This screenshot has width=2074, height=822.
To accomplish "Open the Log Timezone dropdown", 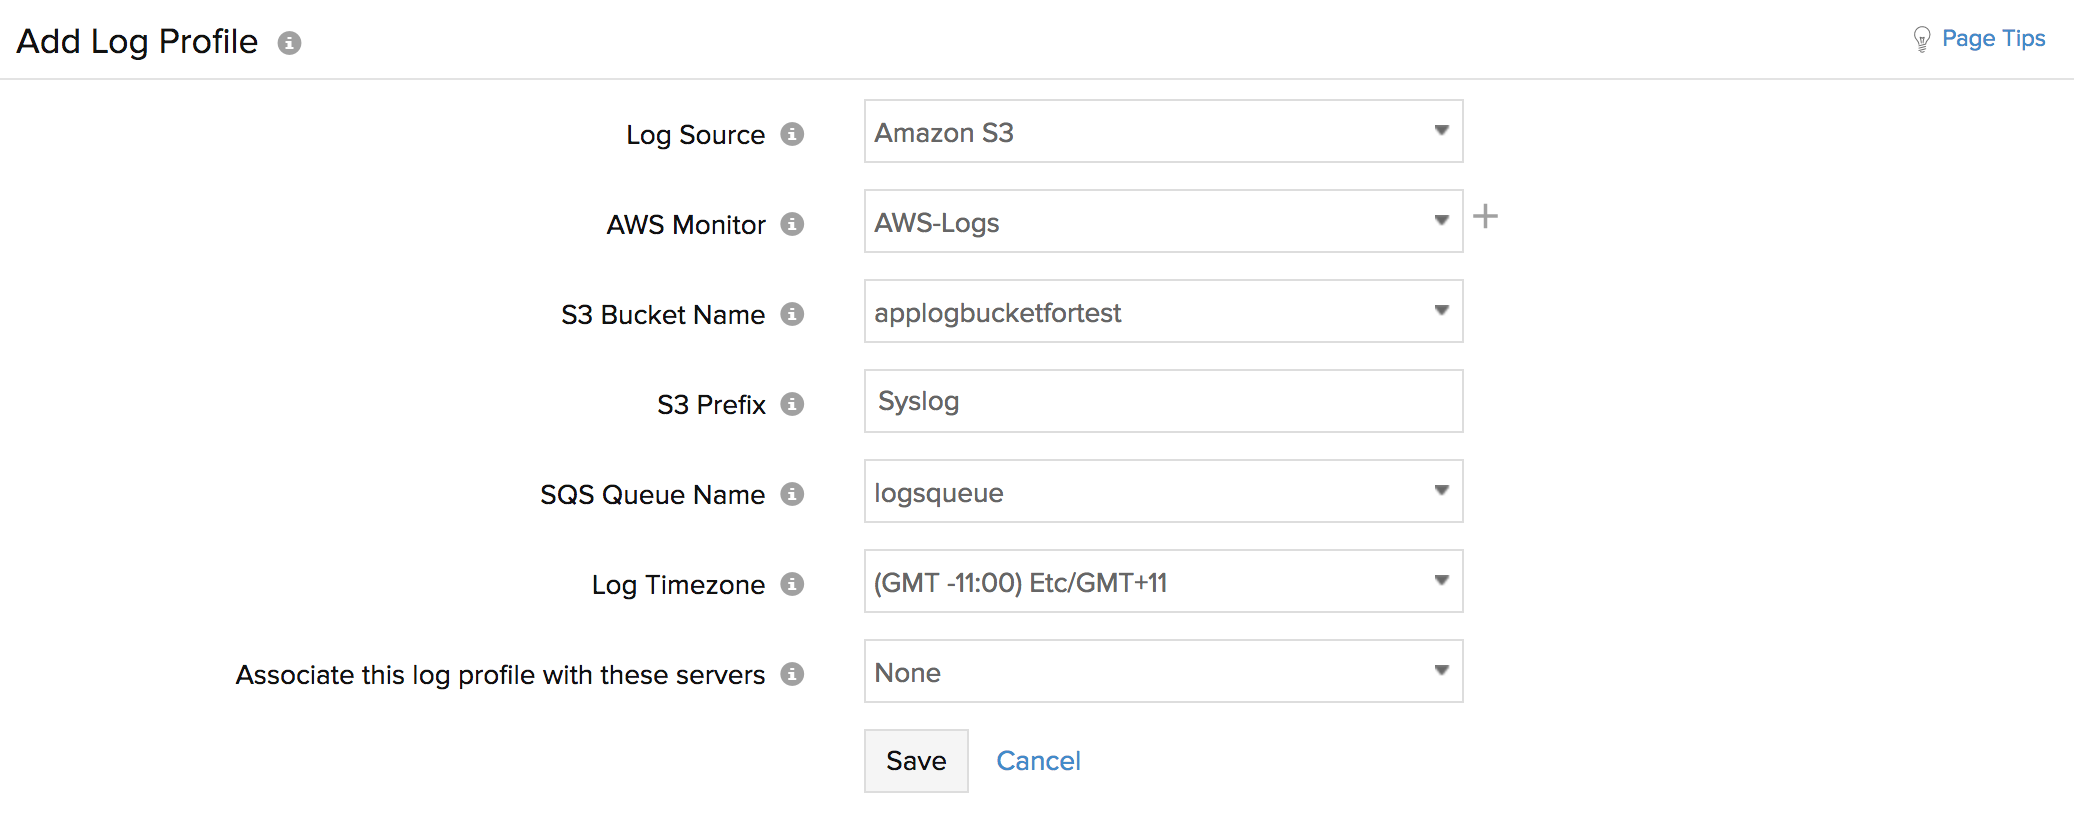I will tap(1163, 581).
